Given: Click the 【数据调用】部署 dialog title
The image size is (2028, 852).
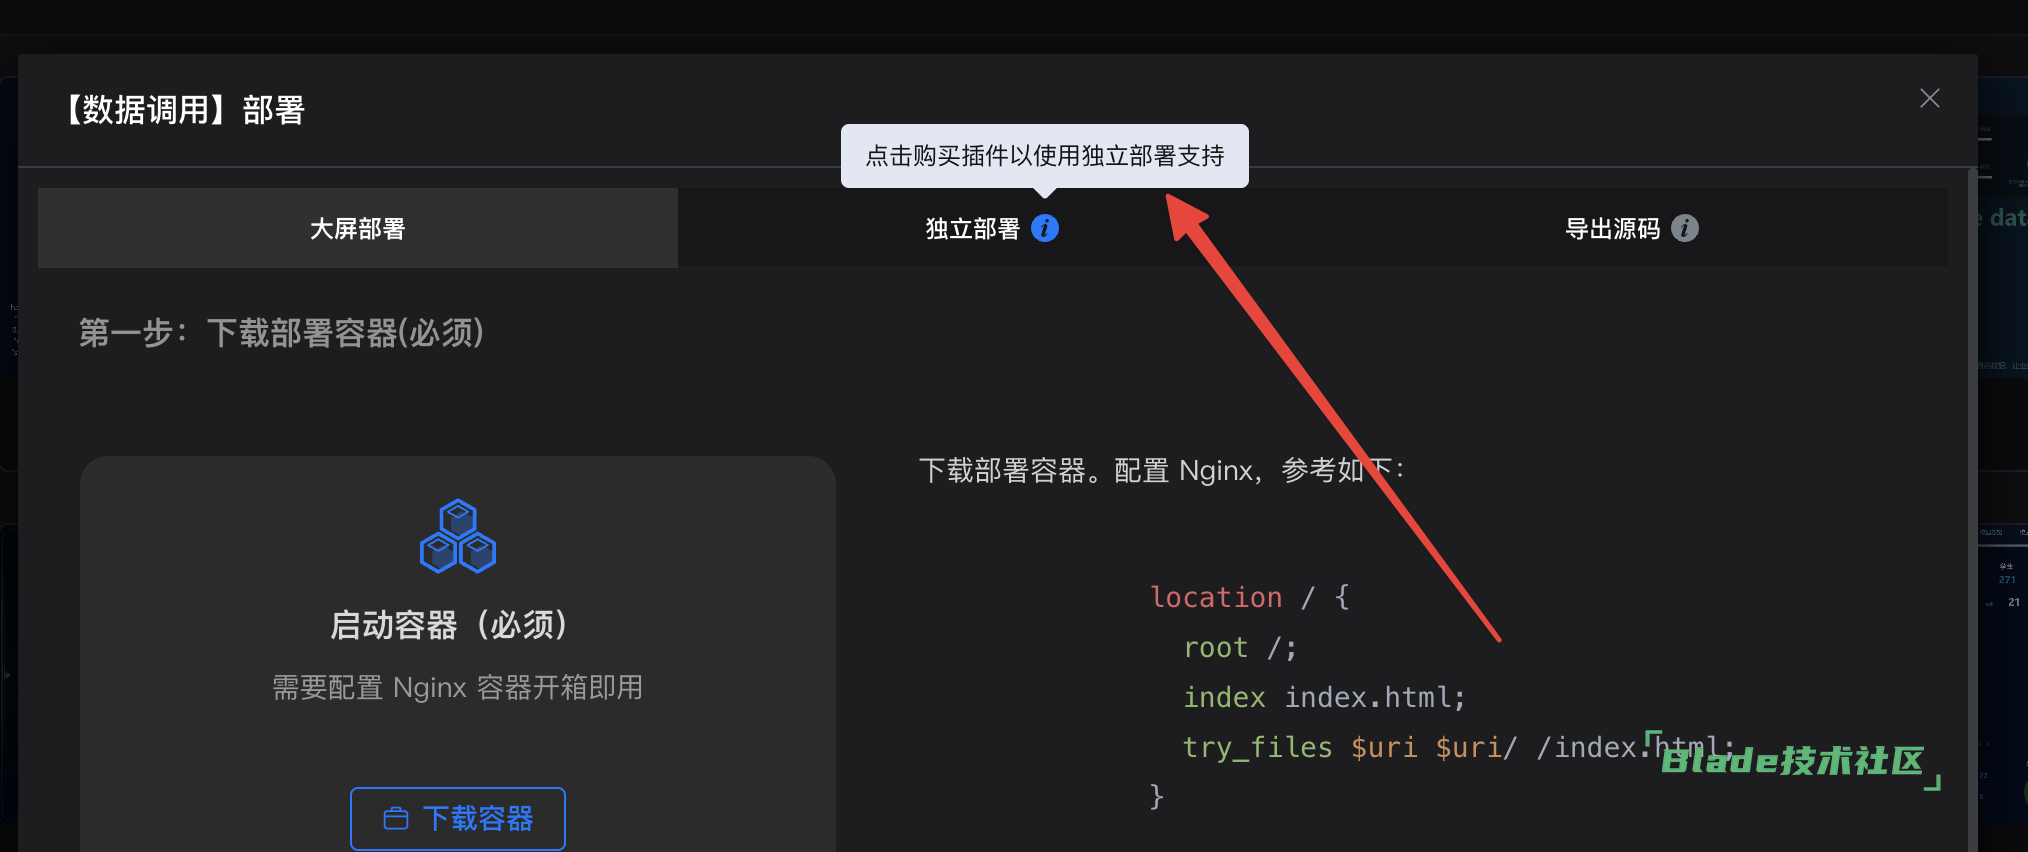Looking at the screenshot, I should [184, 110].
